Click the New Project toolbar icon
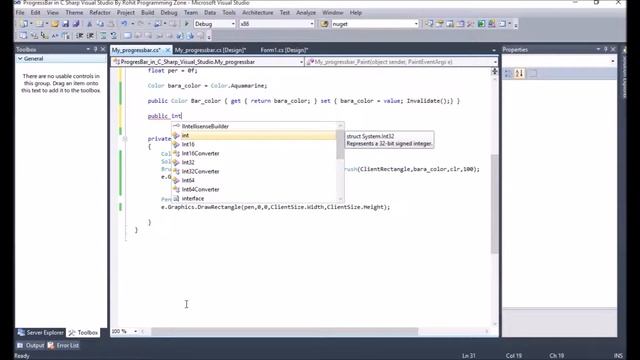Viewport: 640px width, 360px height. [24, 24]
